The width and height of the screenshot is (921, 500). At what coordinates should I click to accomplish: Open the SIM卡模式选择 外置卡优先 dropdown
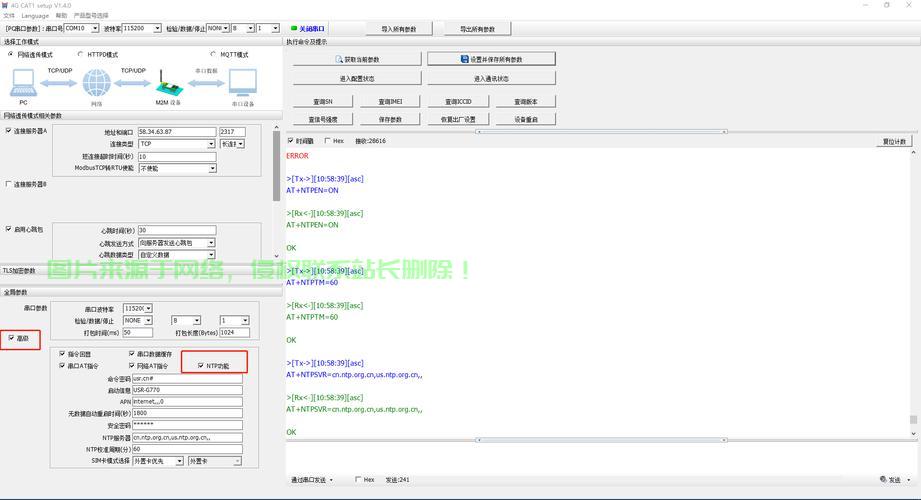tap(180, 461)
